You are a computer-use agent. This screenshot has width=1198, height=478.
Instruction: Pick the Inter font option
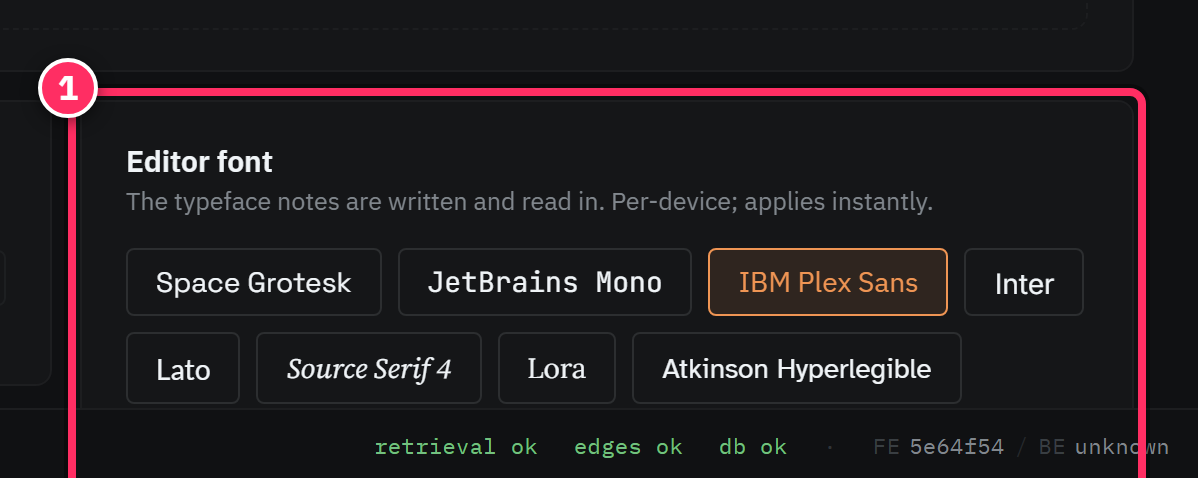pos(1024,282)
